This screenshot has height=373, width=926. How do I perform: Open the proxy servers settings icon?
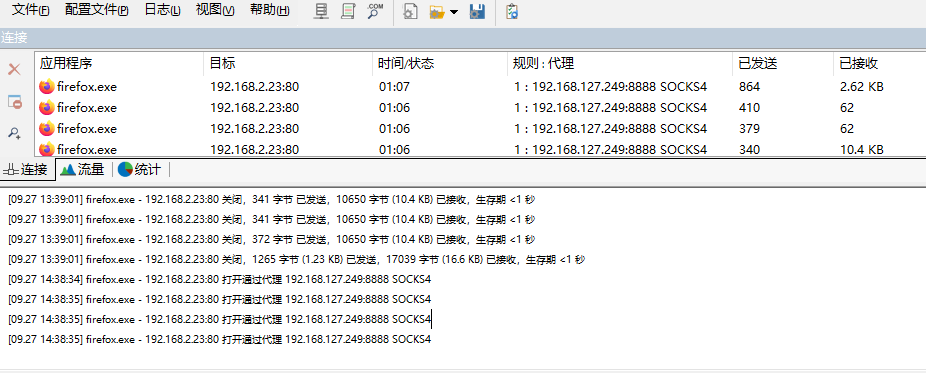[321, 11]
